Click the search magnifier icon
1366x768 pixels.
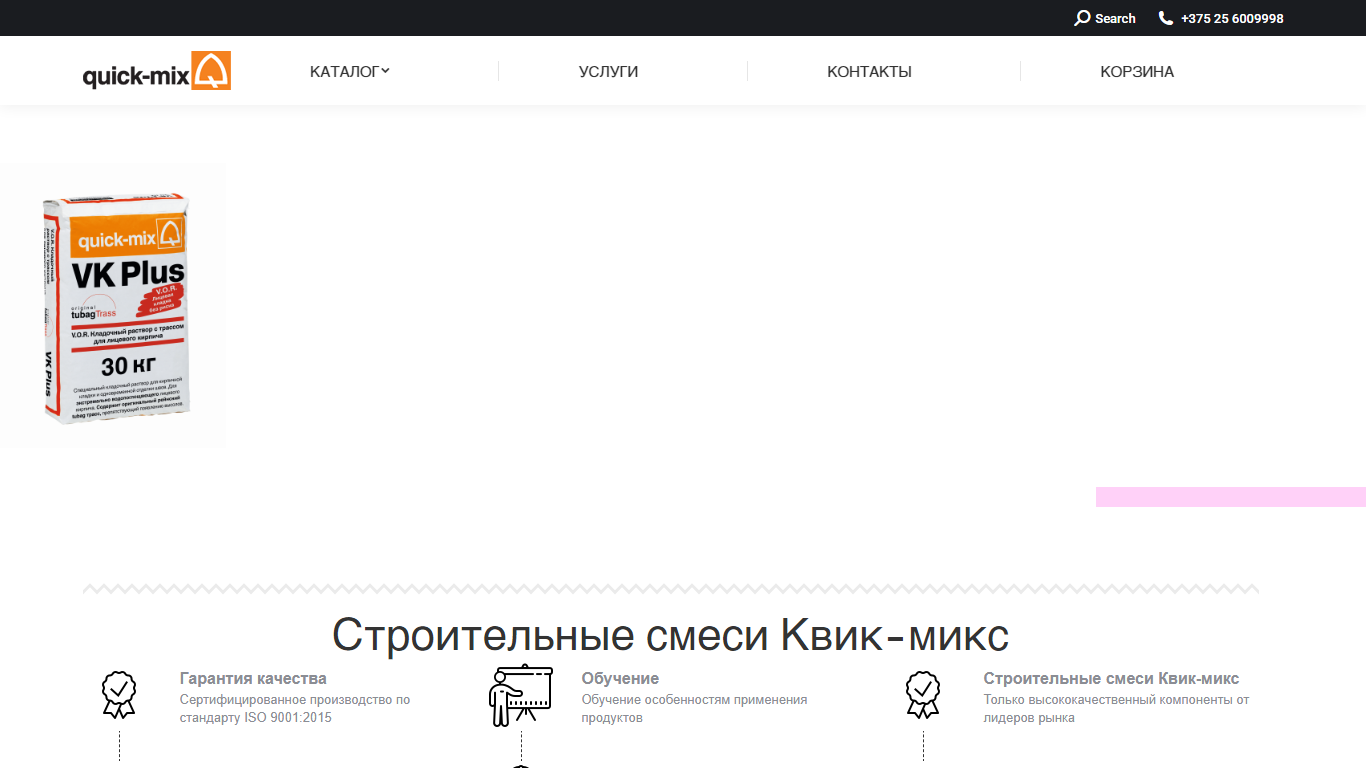click(1082, 18)
